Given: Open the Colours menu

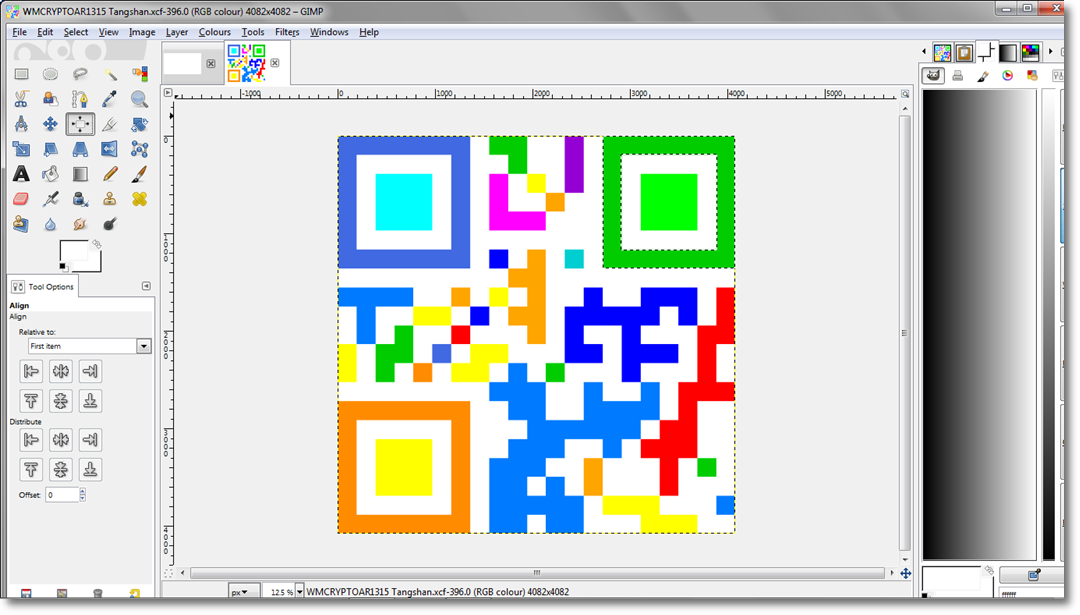Looking at the screenshot, I should coord(215,32).
